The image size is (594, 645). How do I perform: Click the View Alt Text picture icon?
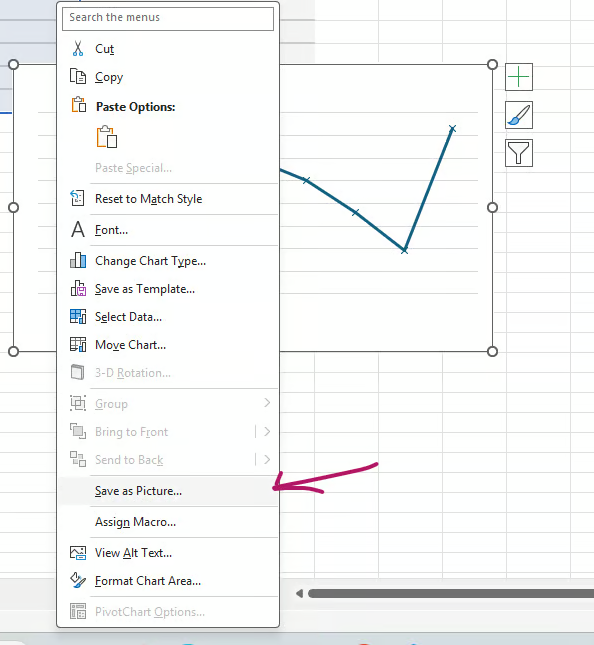[x=78, y=552]
